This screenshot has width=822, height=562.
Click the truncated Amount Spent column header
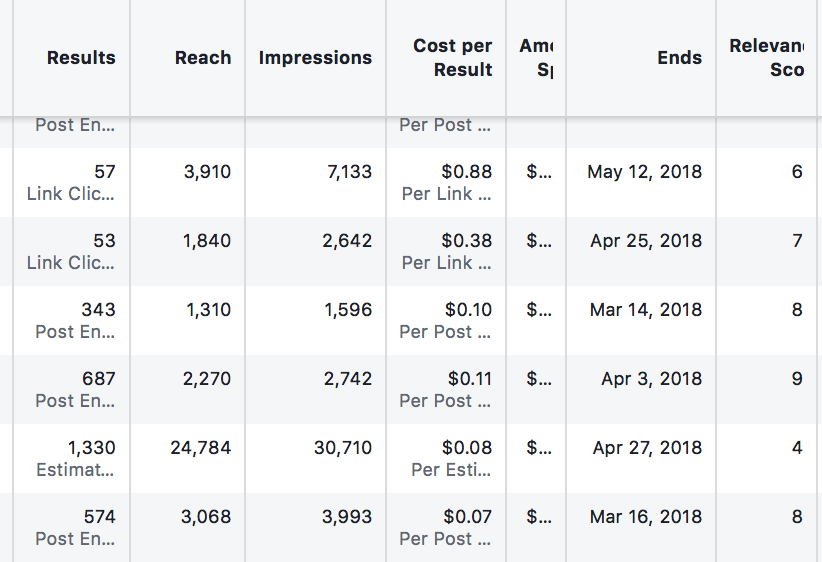536,58
